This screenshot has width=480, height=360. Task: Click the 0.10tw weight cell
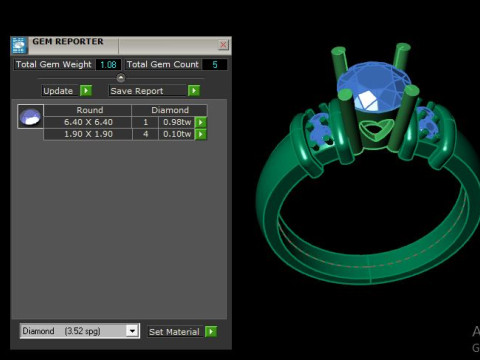[x=177, y=134]
